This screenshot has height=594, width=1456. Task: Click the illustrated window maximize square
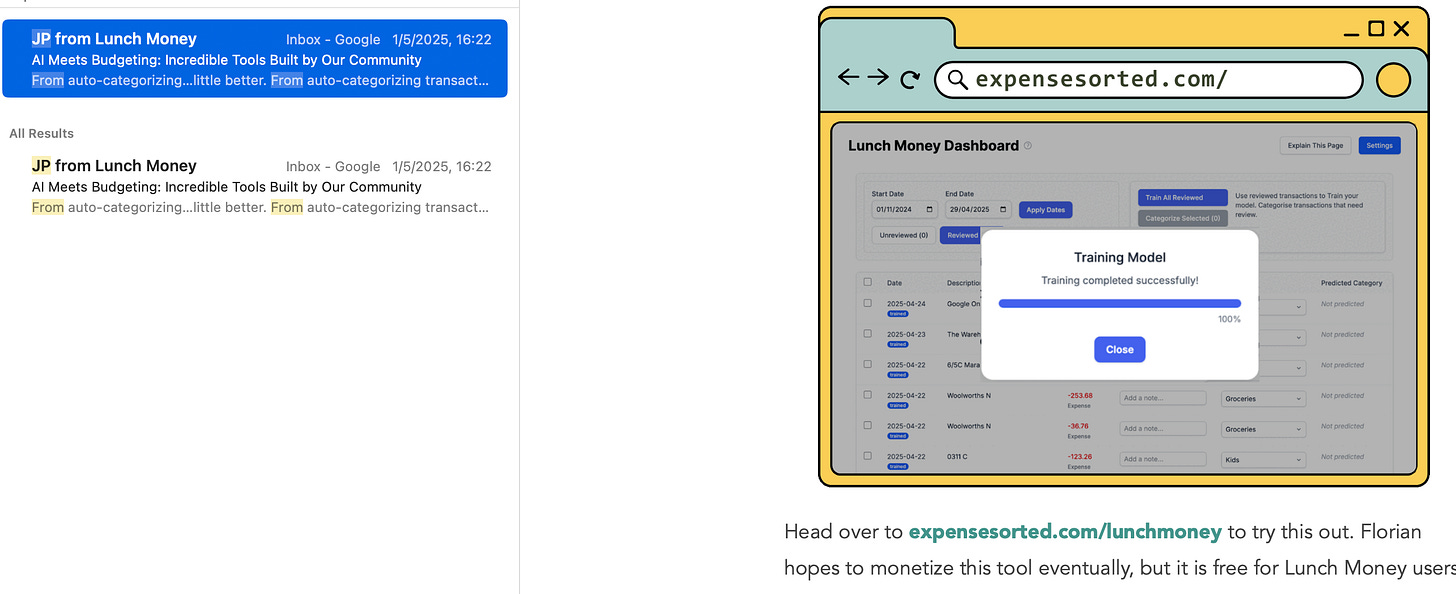click(1376, 29)
